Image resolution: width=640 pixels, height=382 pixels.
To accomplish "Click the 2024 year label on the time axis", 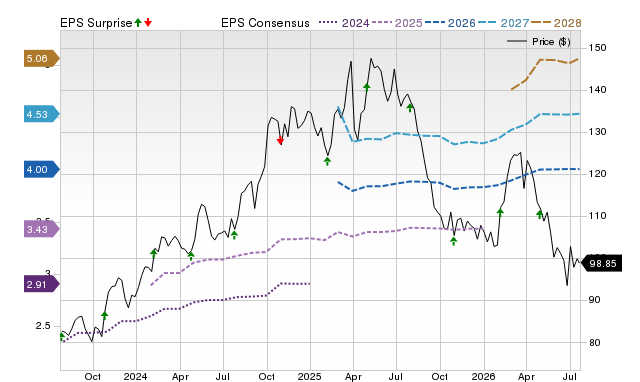I will 136,376.
